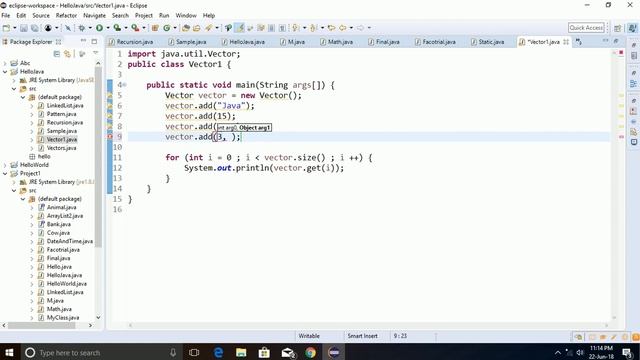Click the Open Task folder icon
The image size is (640, 360).
click(197, 28)
